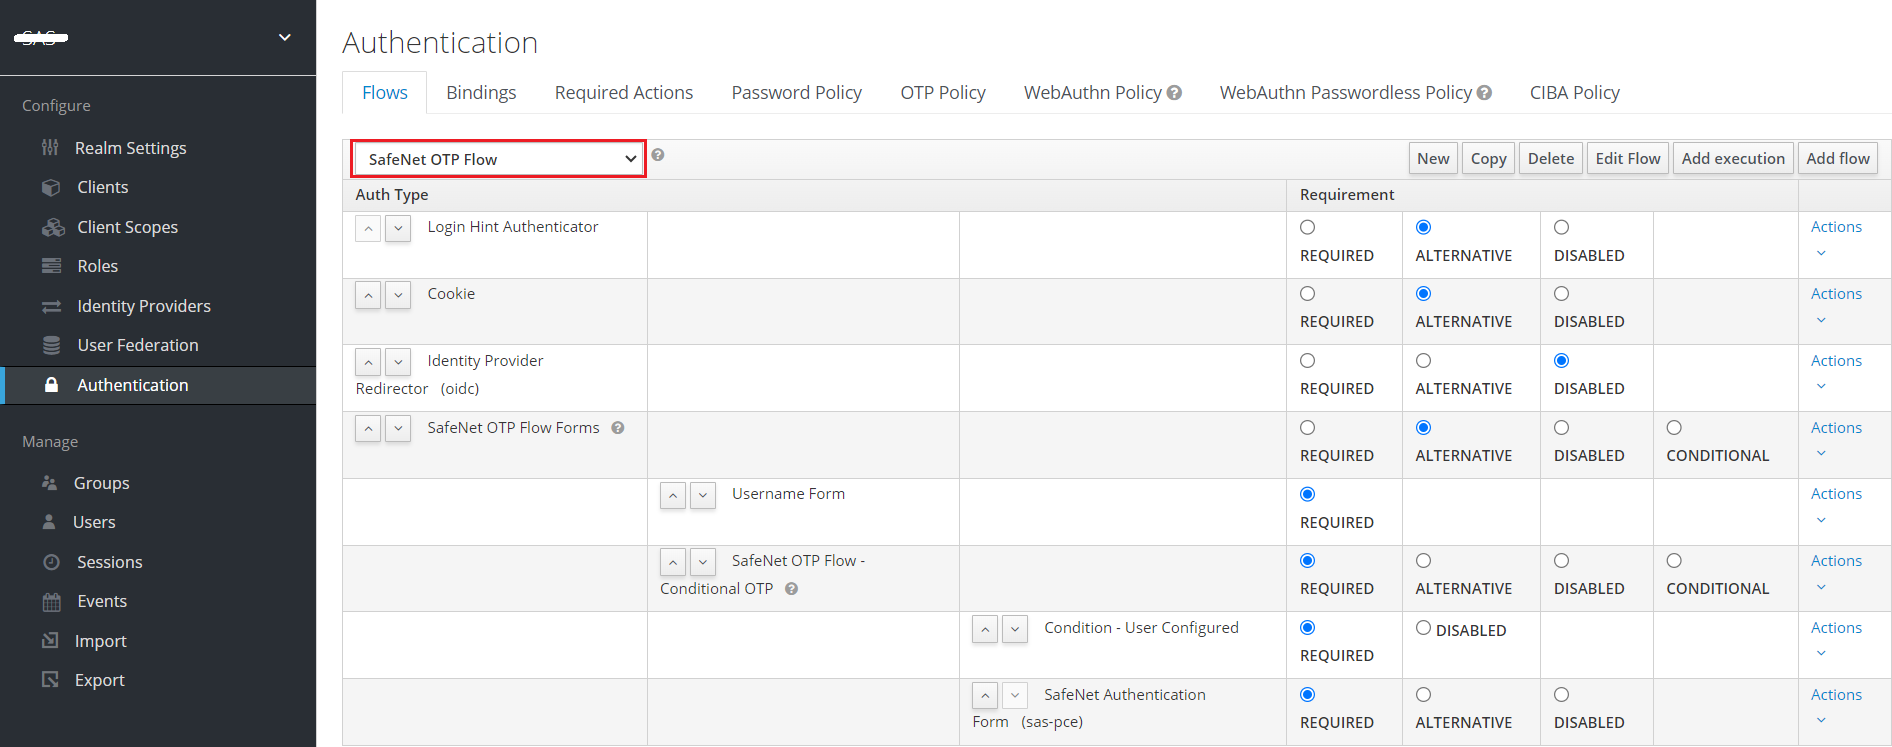Set Login Hint Authenticator to REQUIRED

pos(1307,228)
